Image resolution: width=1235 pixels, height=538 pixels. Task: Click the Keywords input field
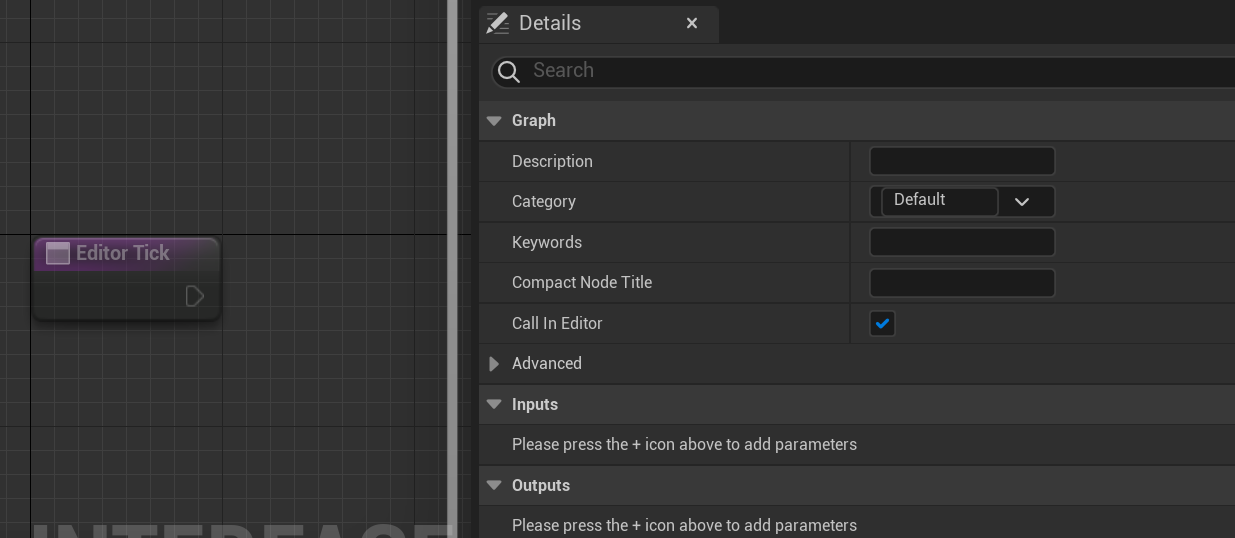point(962,242)
